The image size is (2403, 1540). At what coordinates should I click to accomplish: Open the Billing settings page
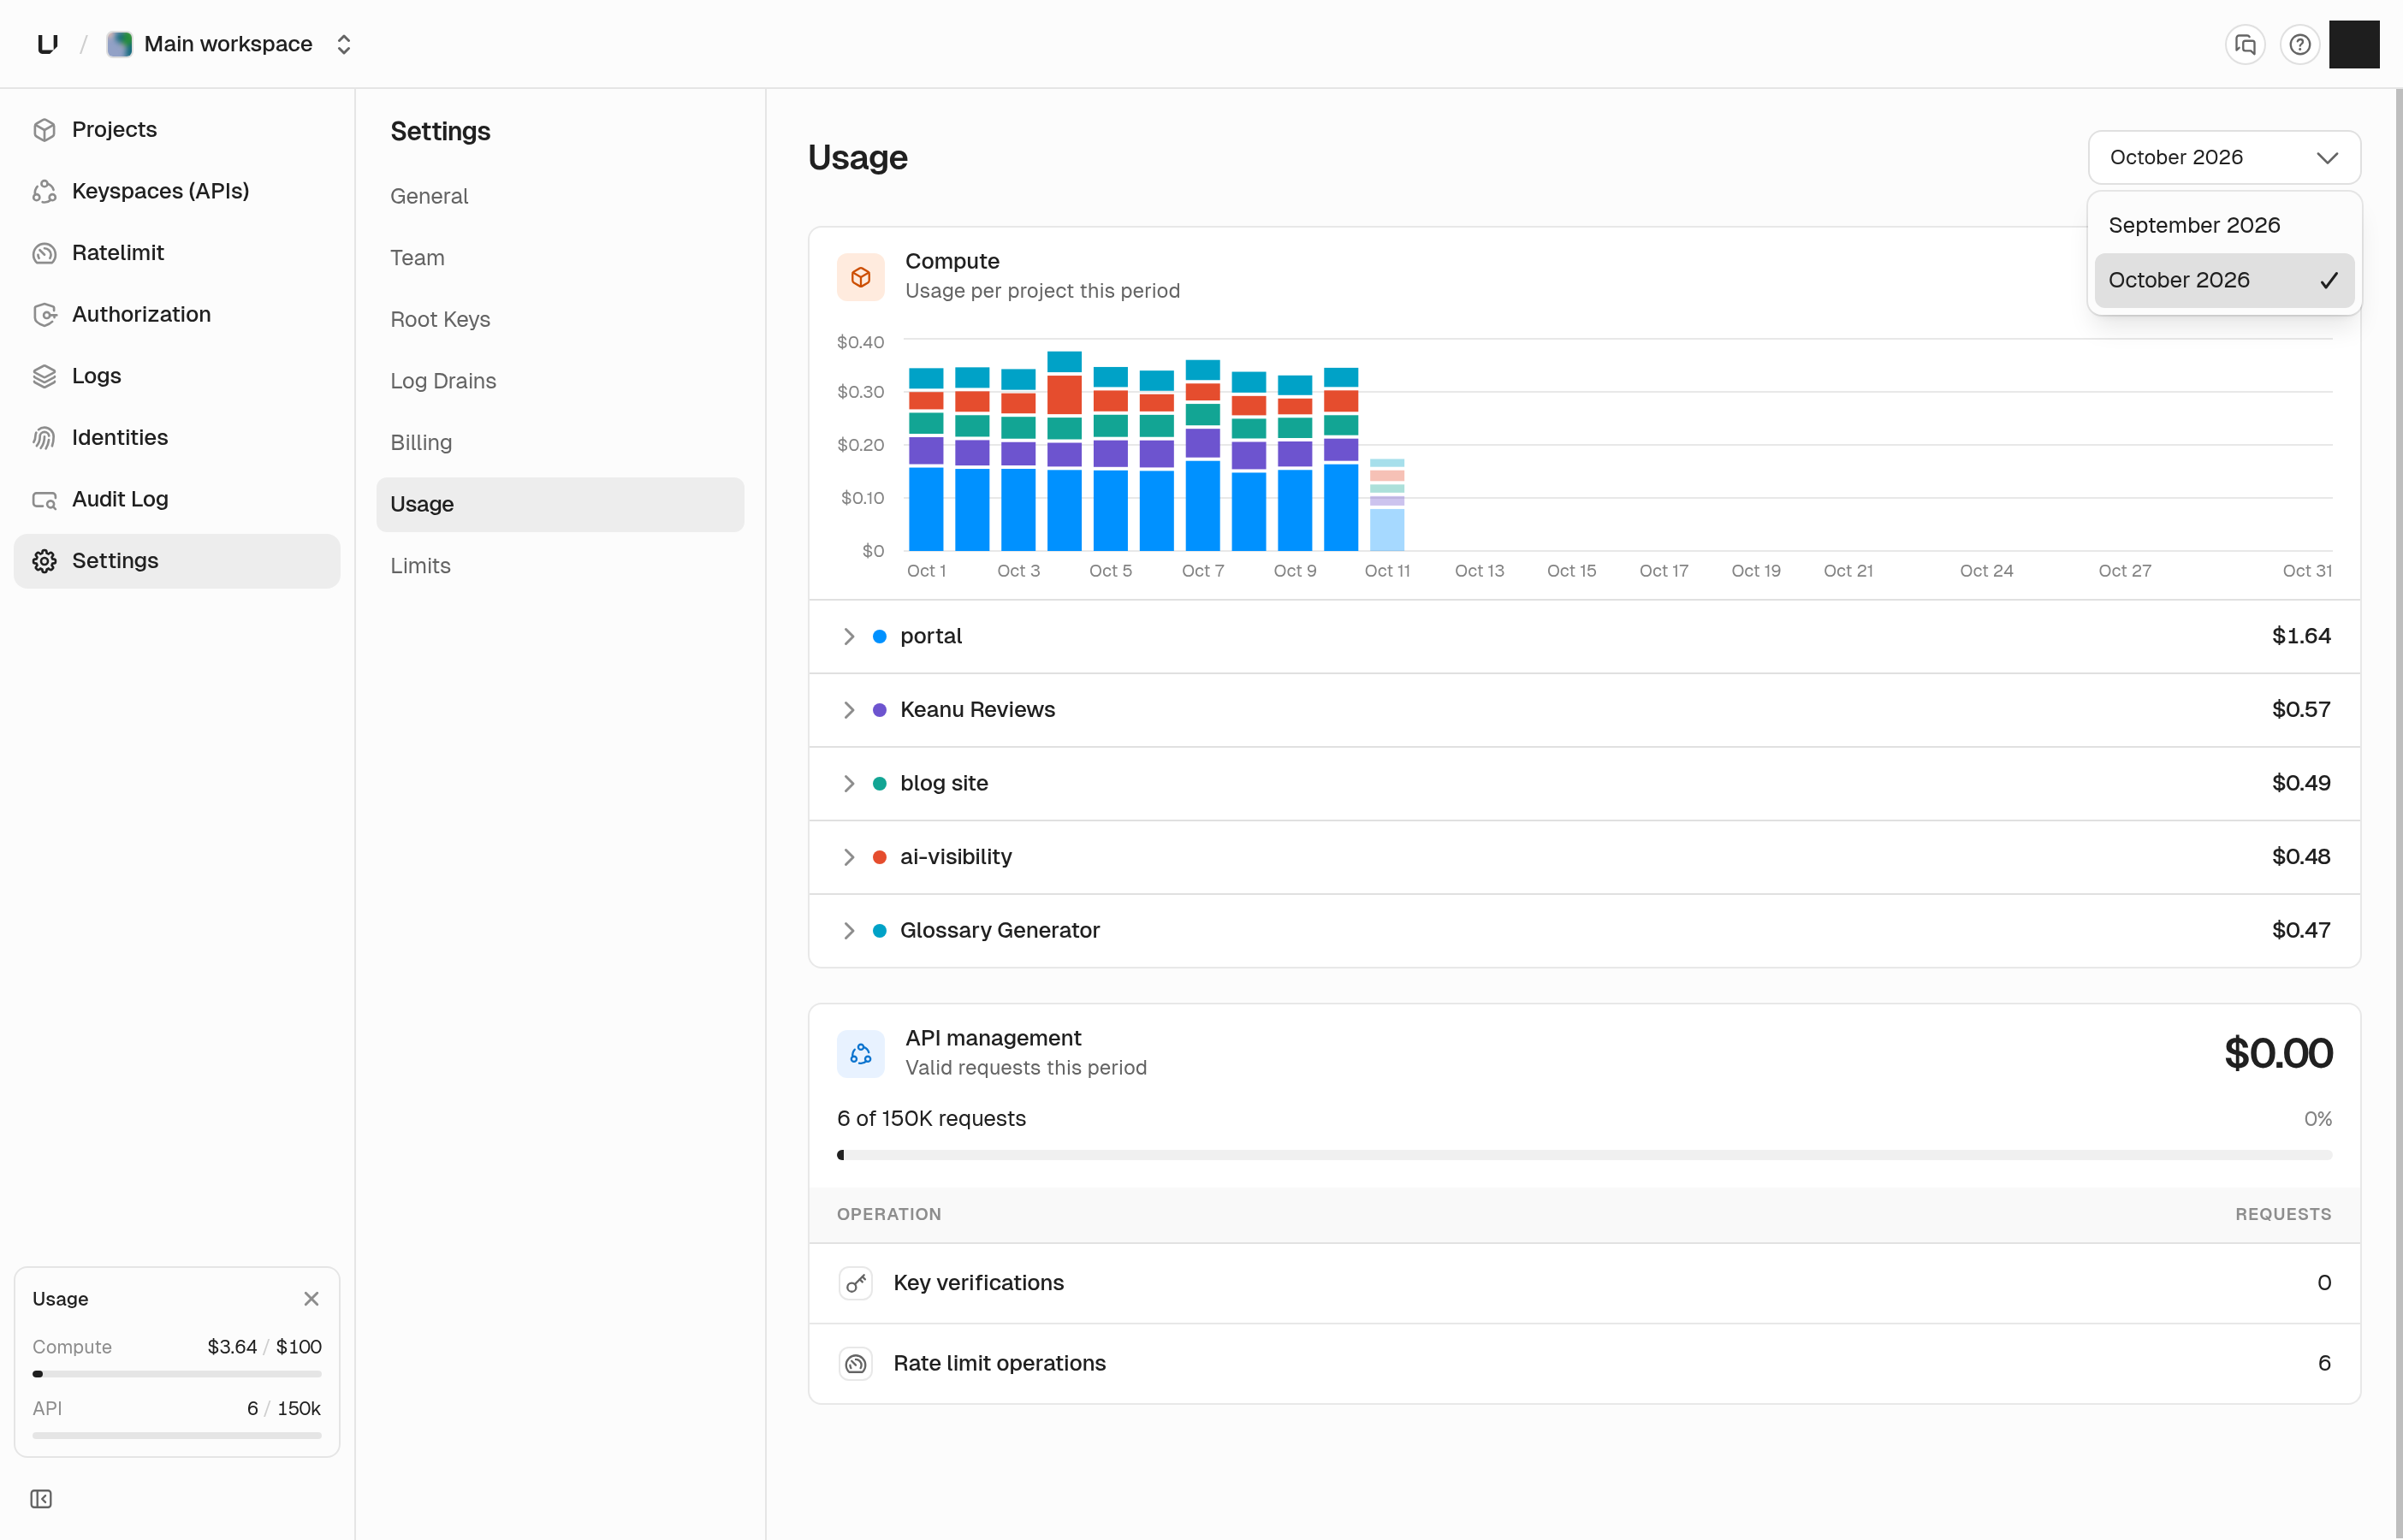[560, 442]
